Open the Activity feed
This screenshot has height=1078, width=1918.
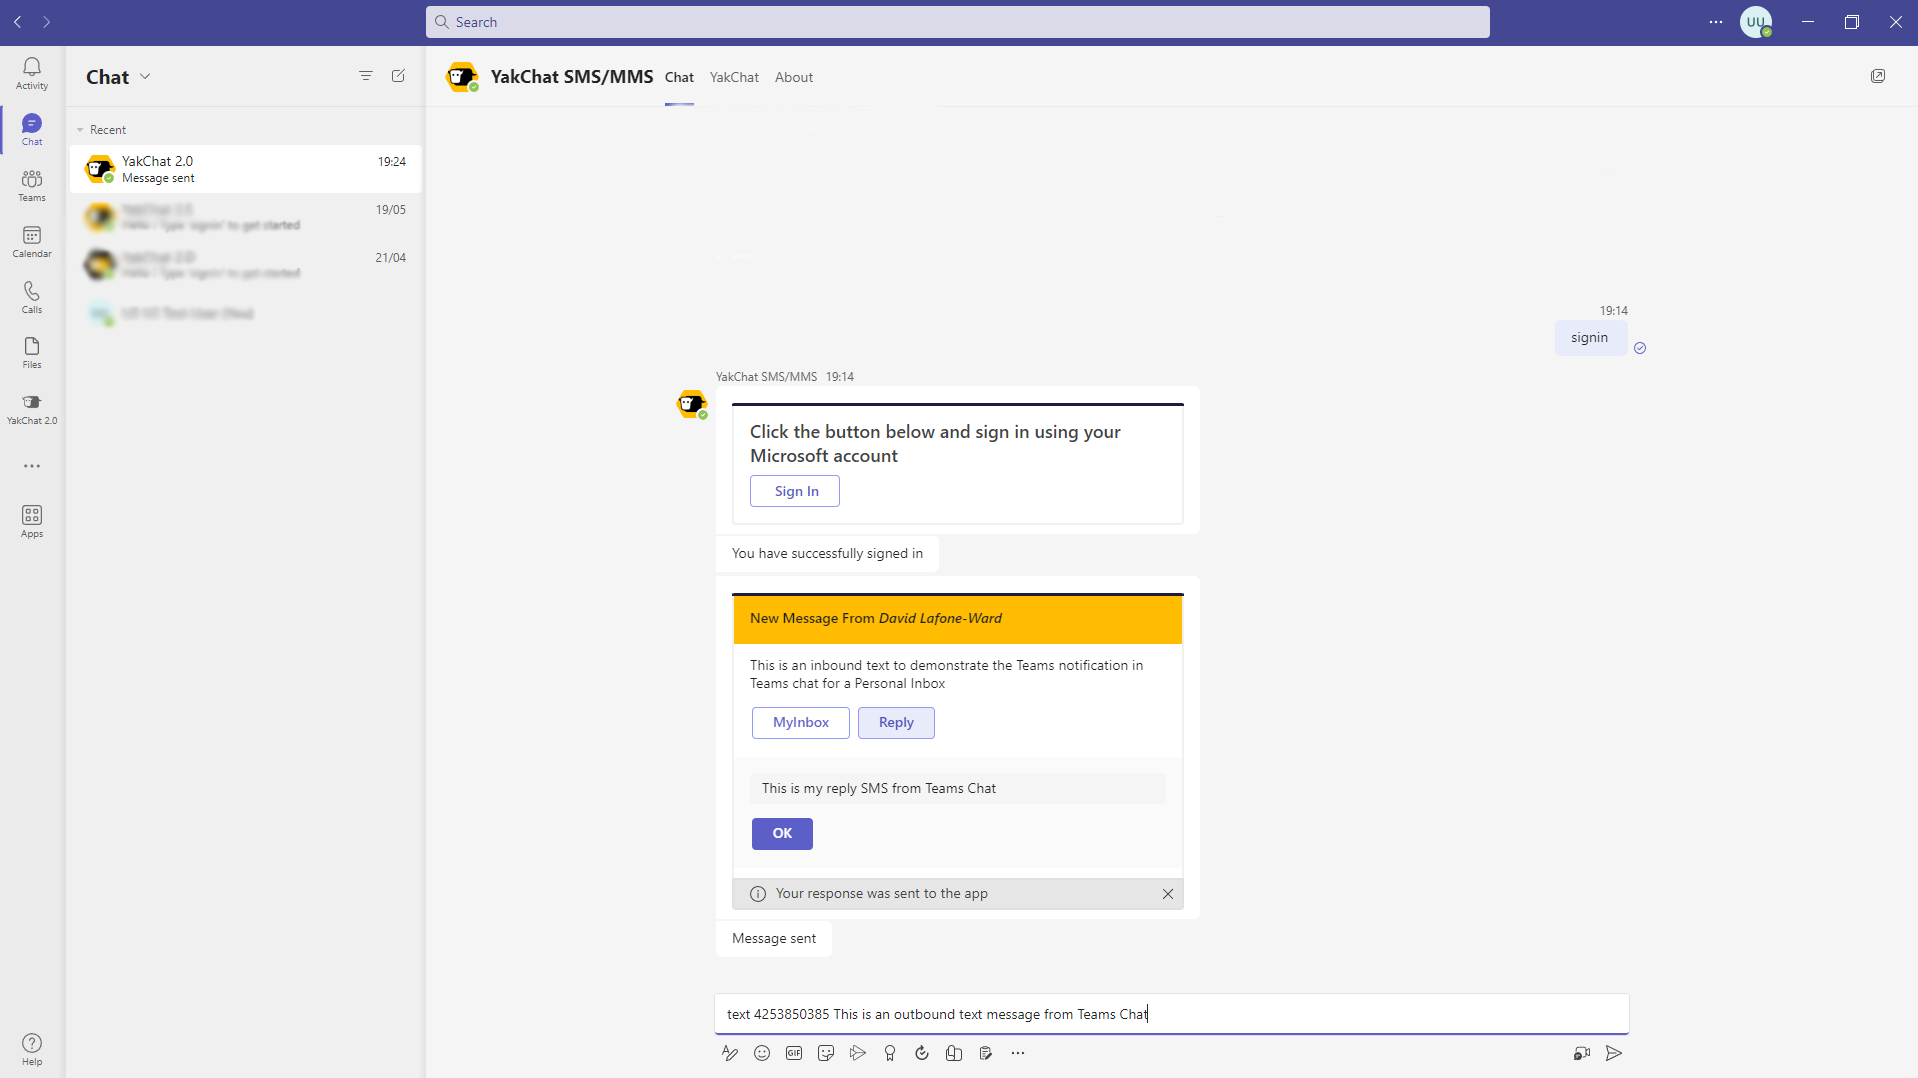[32, 73]
